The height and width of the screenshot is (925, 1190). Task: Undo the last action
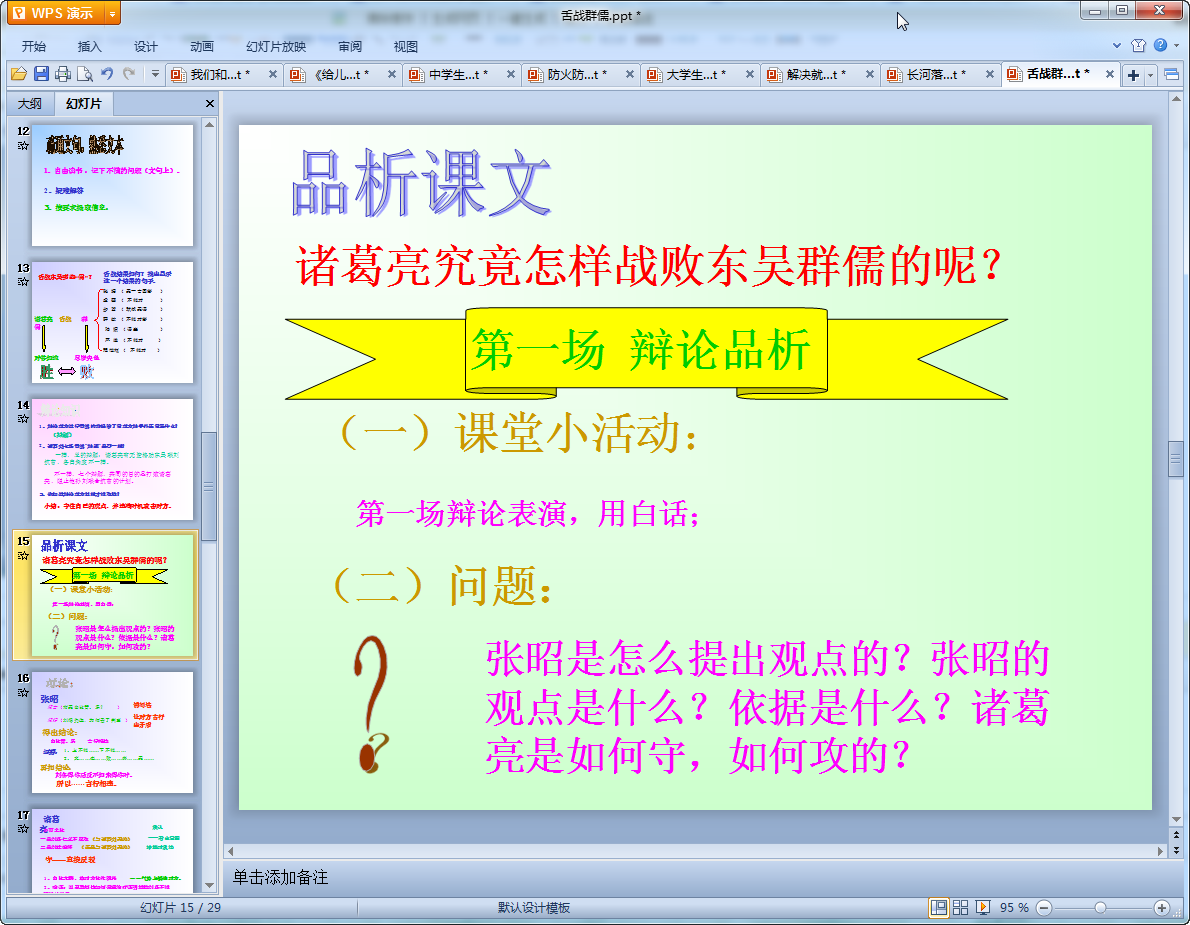[106, 74]
